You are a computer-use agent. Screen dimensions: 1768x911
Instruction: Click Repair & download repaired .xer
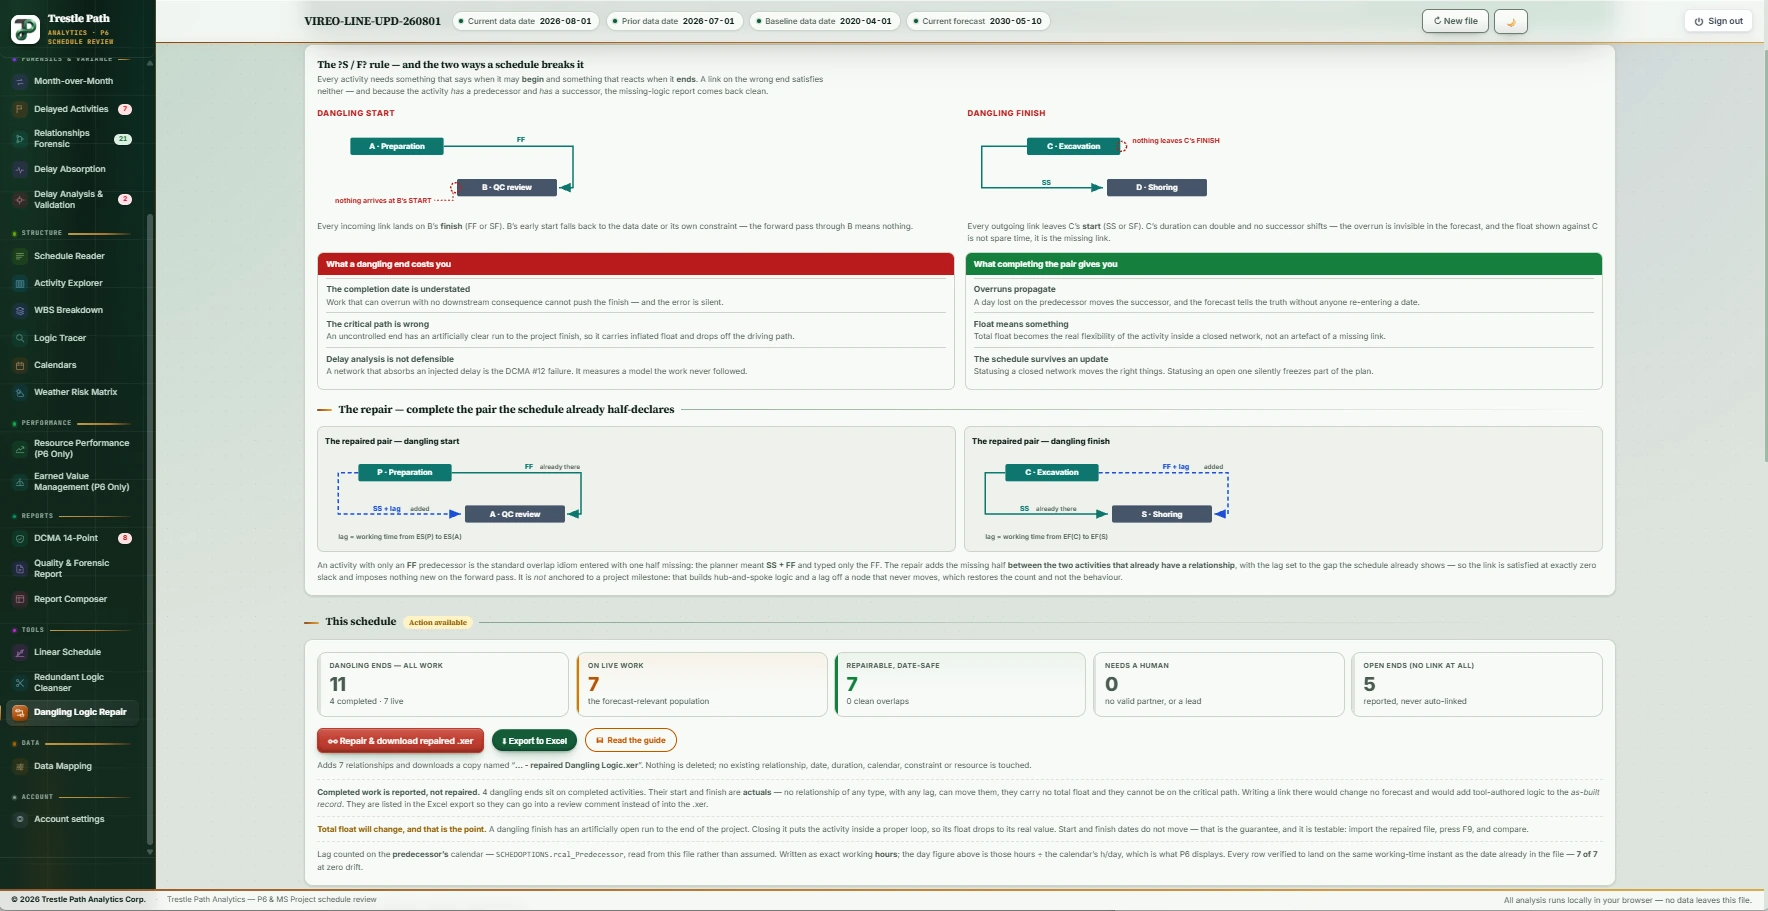[400, 741]
